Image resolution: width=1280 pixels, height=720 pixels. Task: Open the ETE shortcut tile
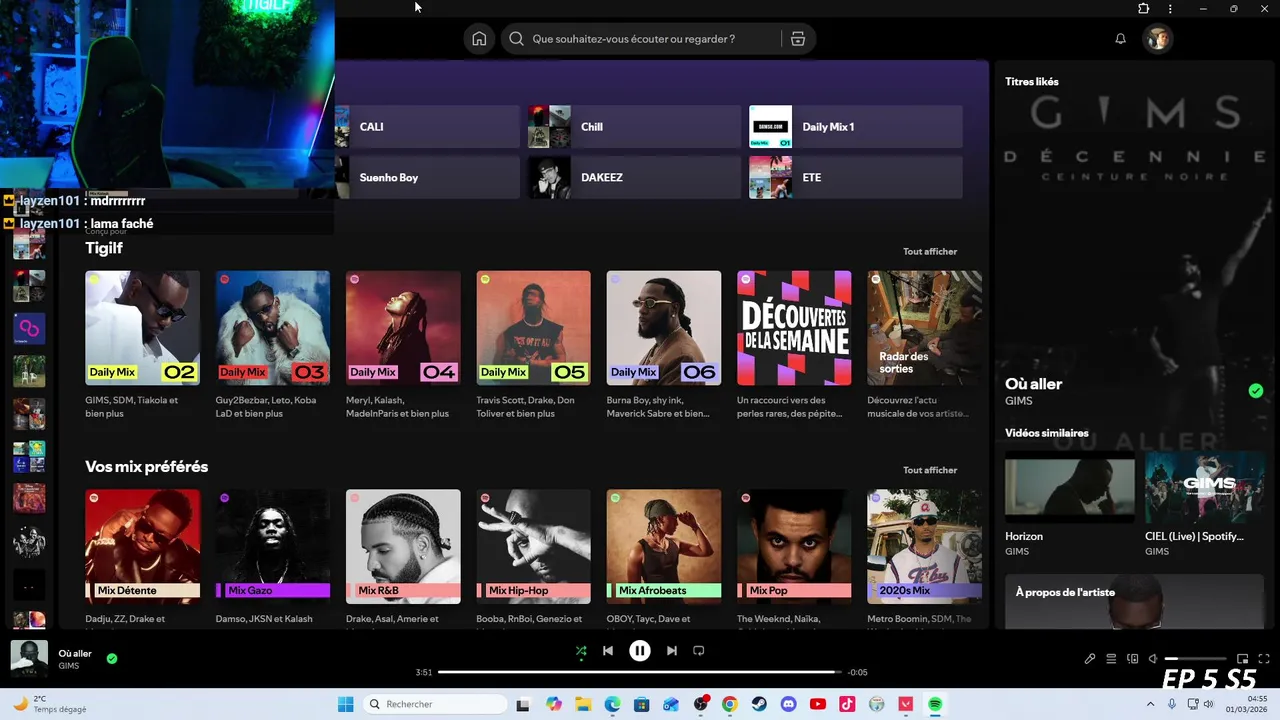click(x=856, y=177)
